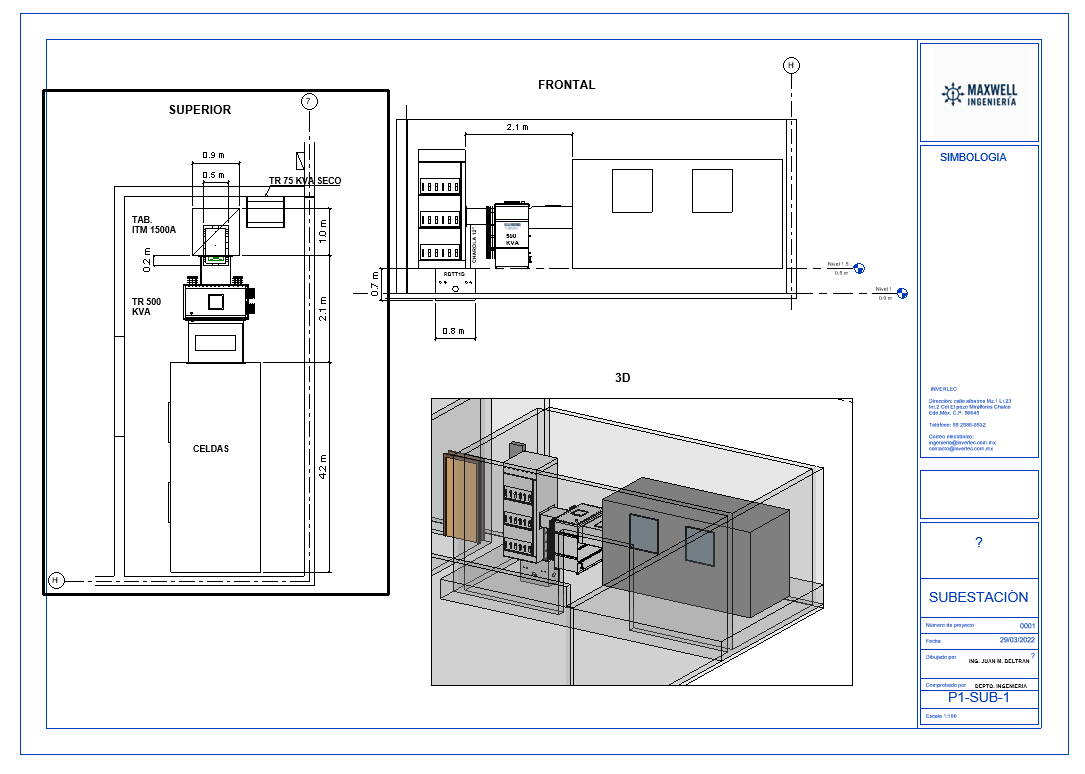Select the 0.2 m dimension
Viewport: 1085px width, 774px height.
coord(147,260)
